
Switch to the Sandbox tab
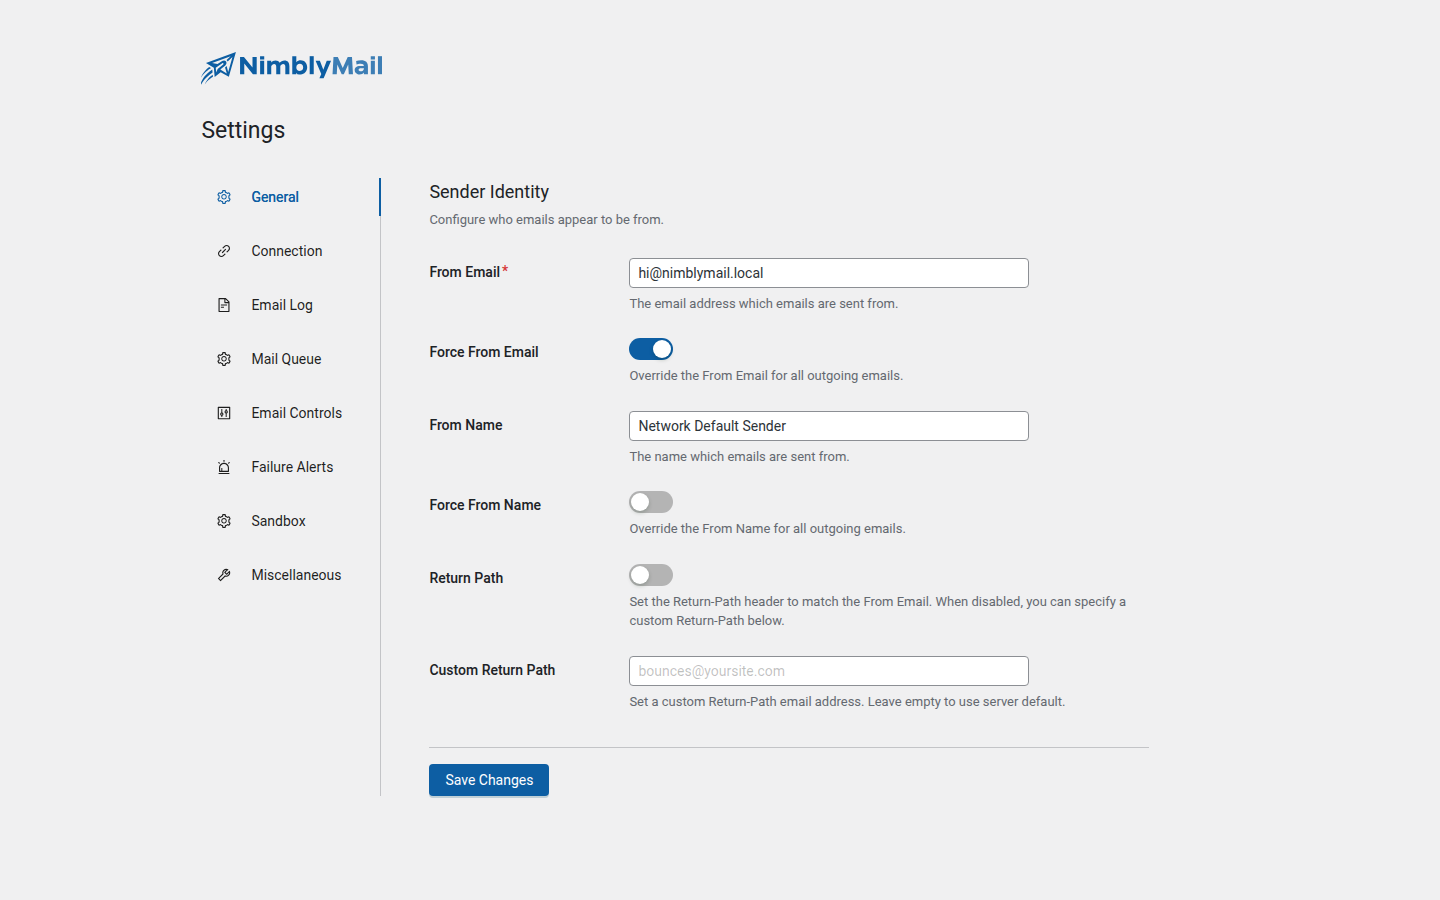(291, 521)
